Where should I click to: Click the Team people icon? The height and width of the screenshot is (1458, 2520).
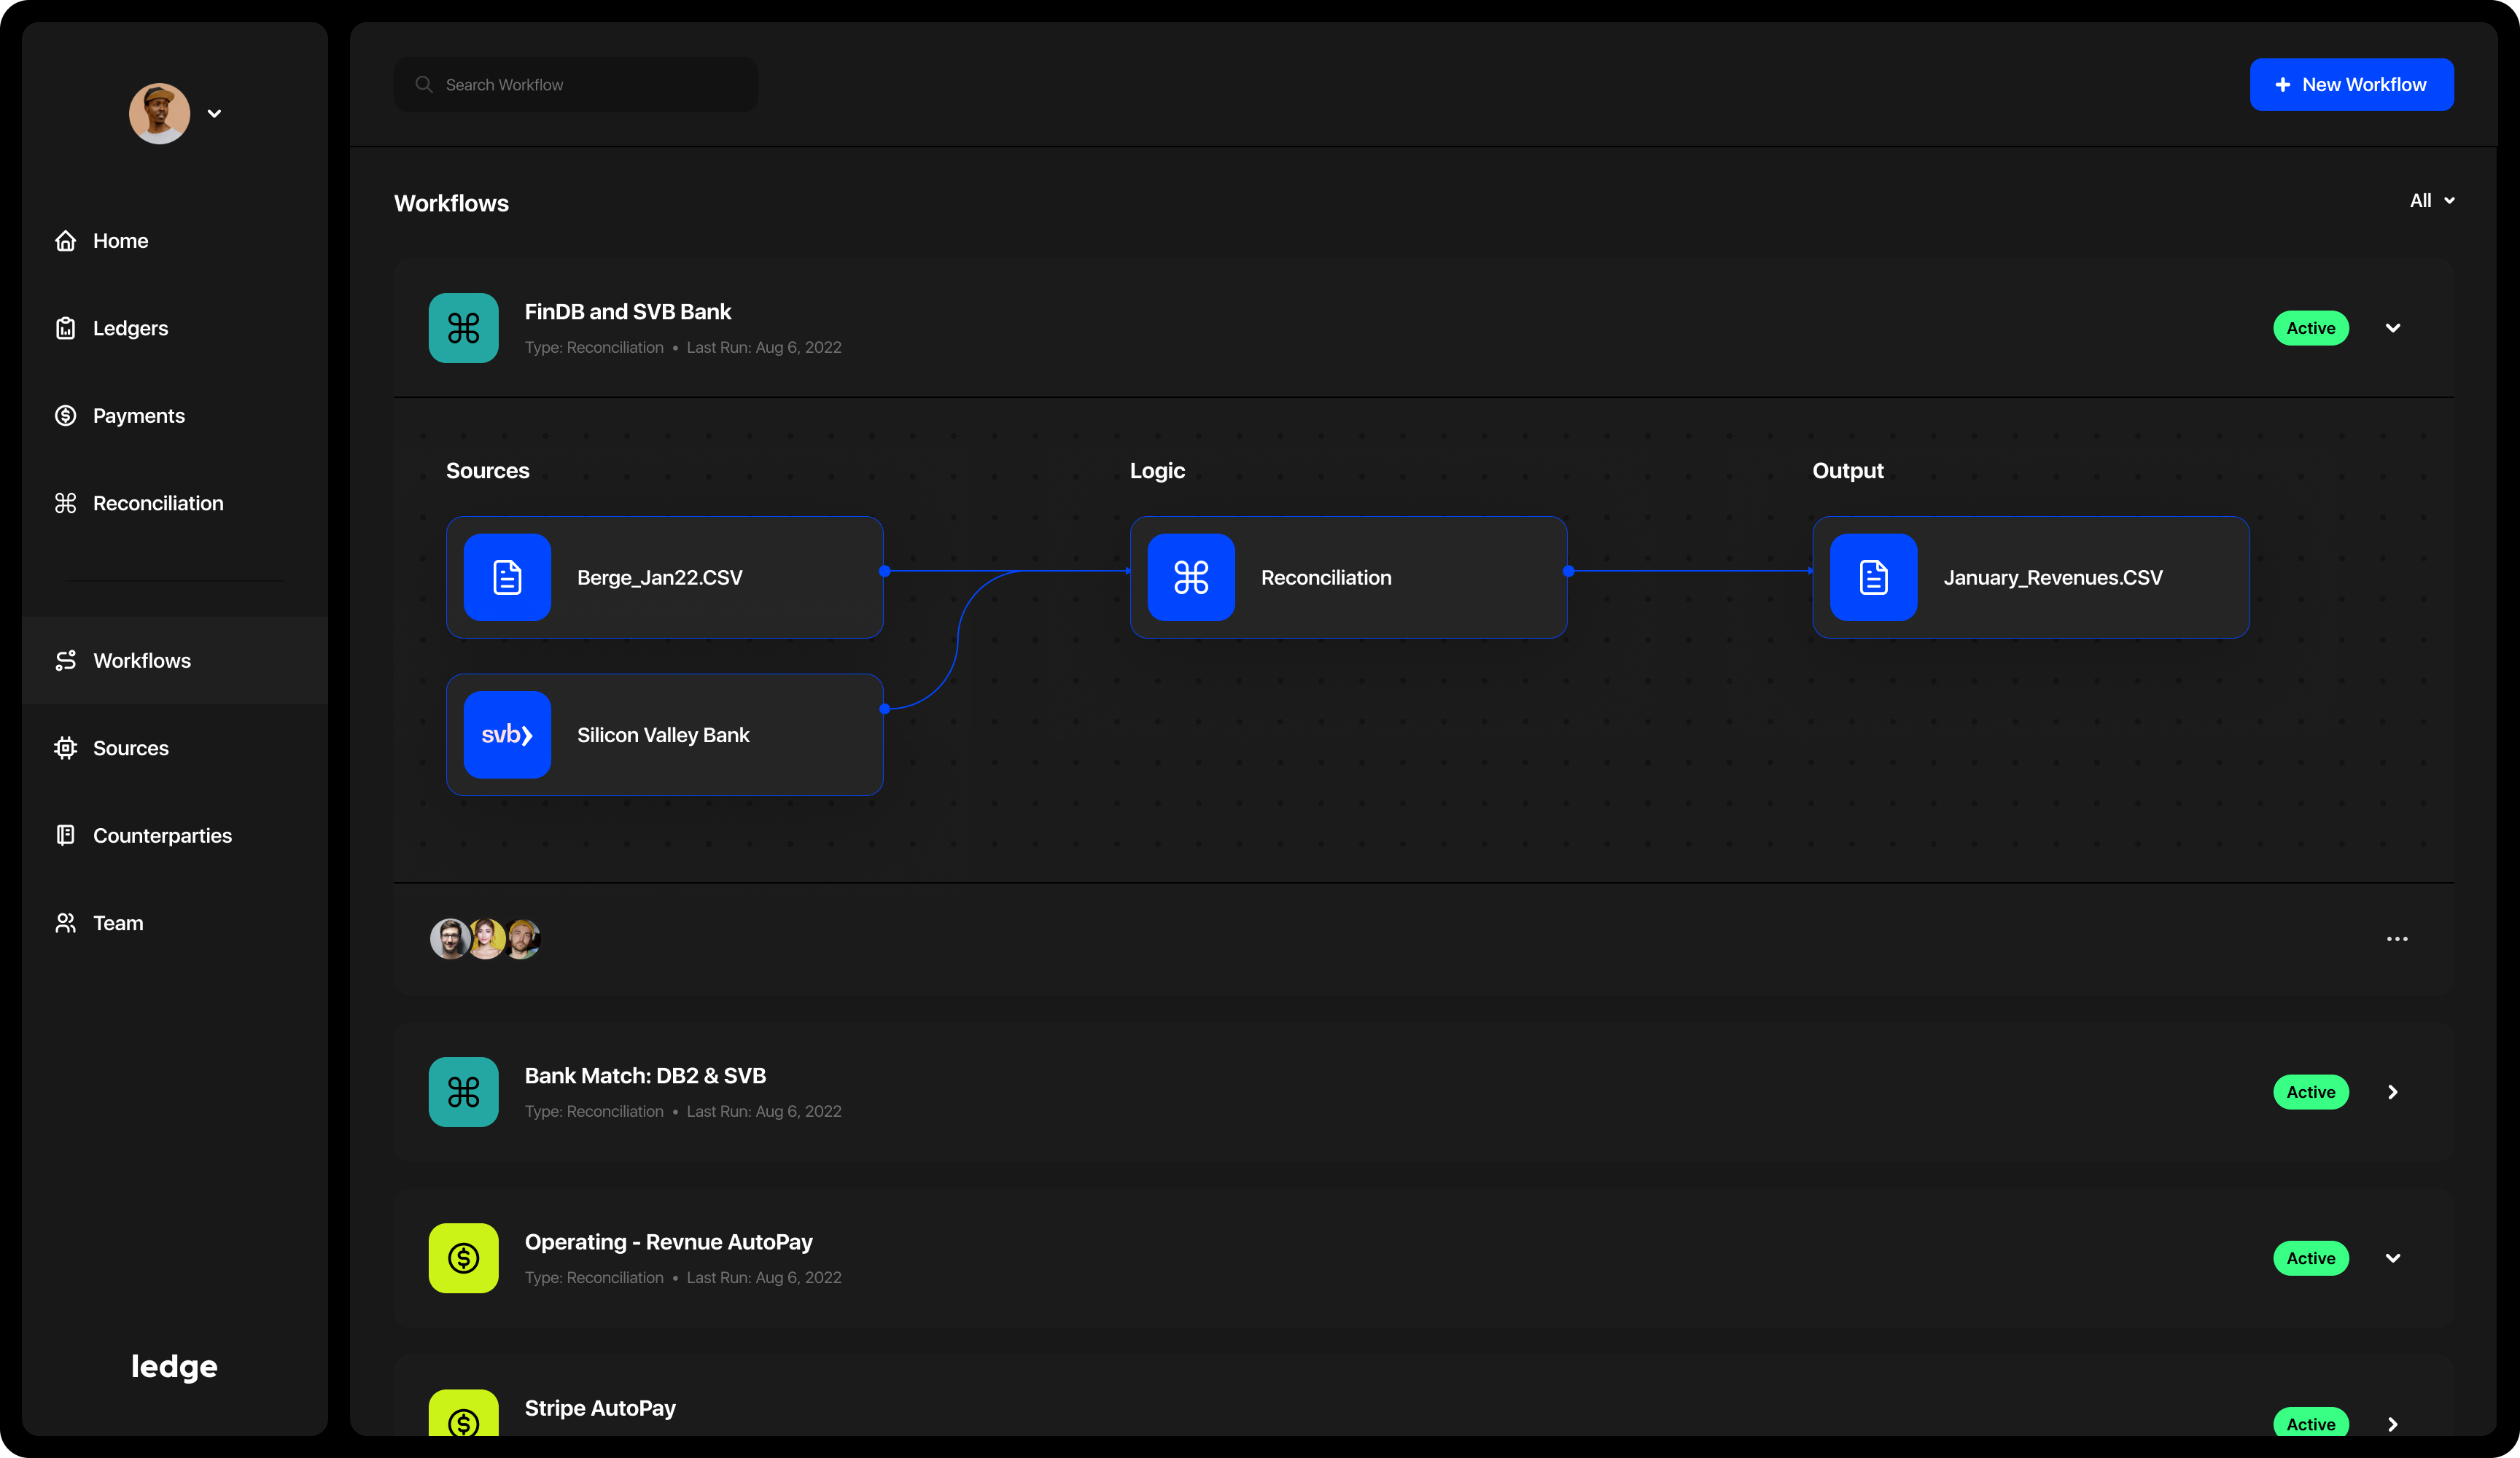pyautogui.click(x=66, y=923)
